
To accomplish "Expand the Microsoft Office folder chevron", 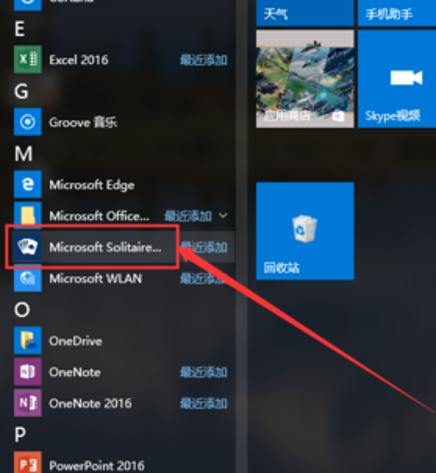I will point(223,216).
